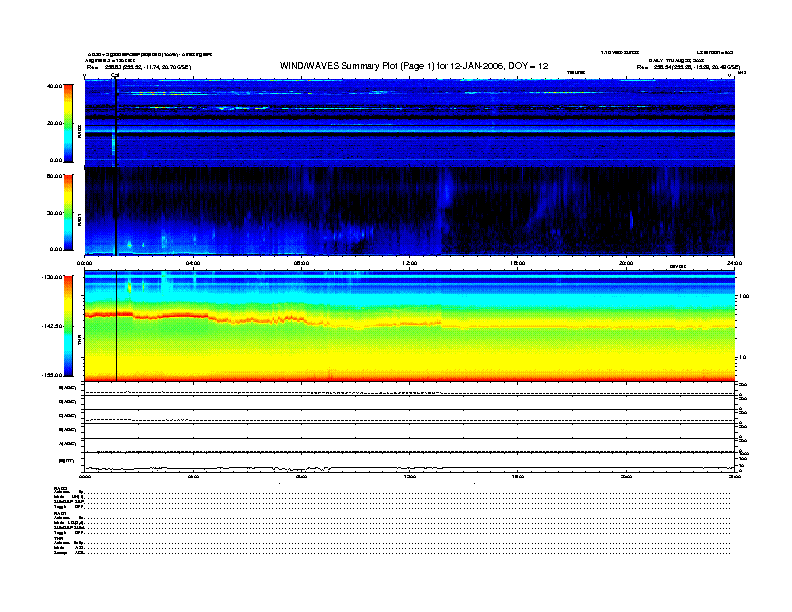This screenshot has height=612, width=792.
Task: Click the RAD1 rainbow color scale bar
Action: pyautogui.click(x=68, y=213)
